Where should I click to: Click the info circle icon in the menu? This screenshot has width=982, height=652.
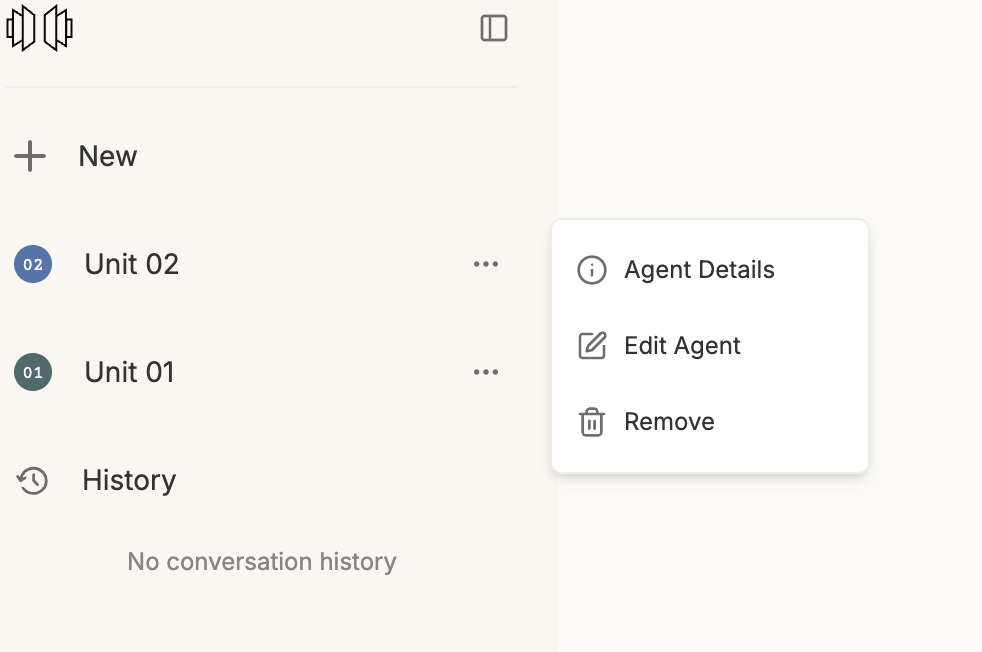pyautogui.click(x=592, y=270)
